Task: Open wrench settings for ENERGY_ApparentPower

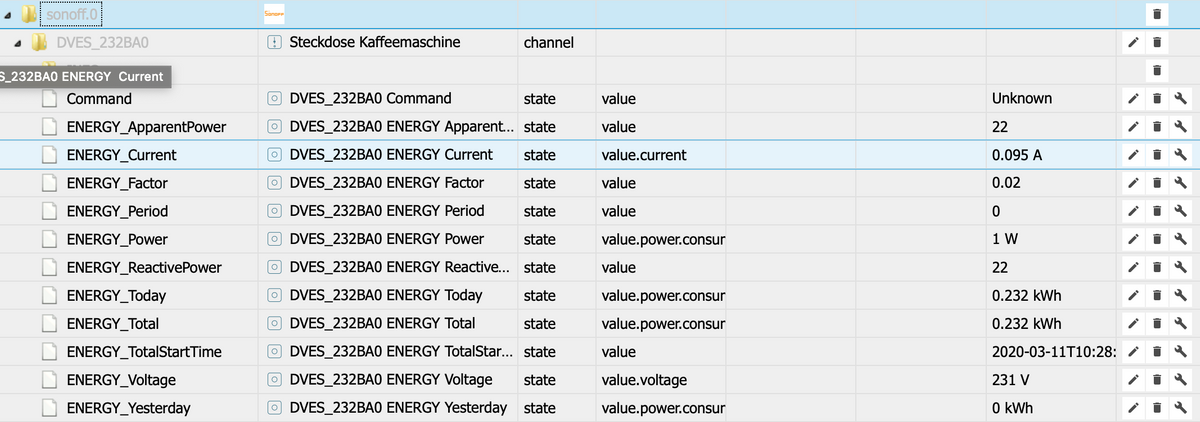Action: 1180,127
